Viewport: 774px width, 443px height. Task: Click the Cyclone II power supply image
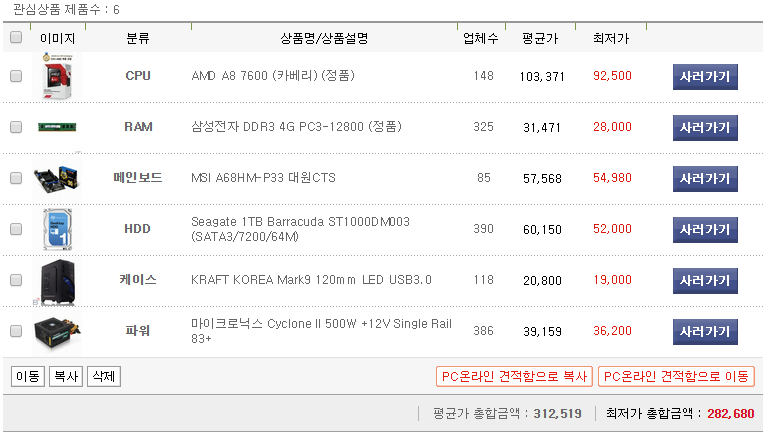point(58,331)
